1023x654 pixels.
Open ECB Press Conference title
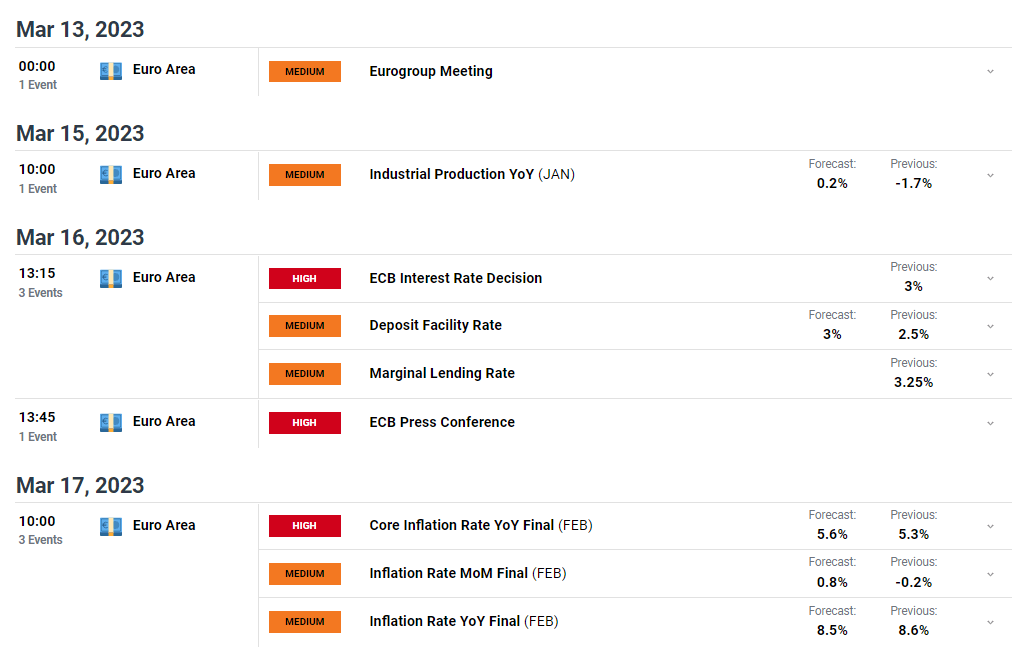tap(442, 422)
